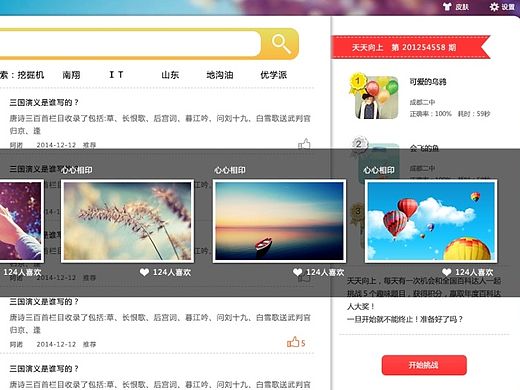Screen dimensions: 520x390
Task: Select hot search term 挖掘机
Action: pos(30,75)
